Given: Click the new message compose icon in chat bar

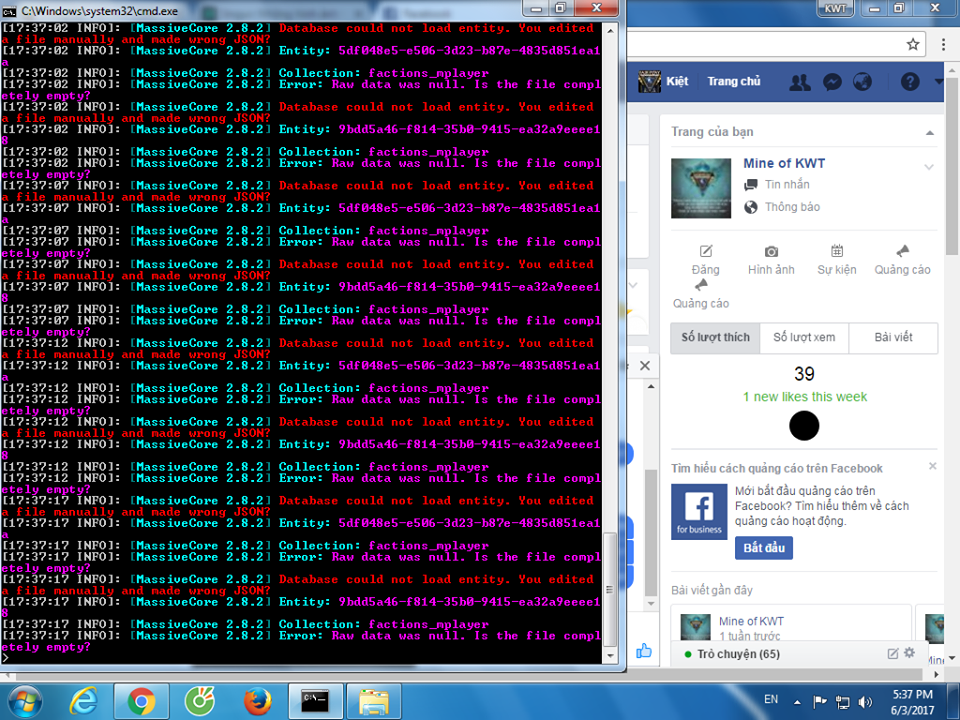Looking at the screenshot, I should click(x=893, y=654).
